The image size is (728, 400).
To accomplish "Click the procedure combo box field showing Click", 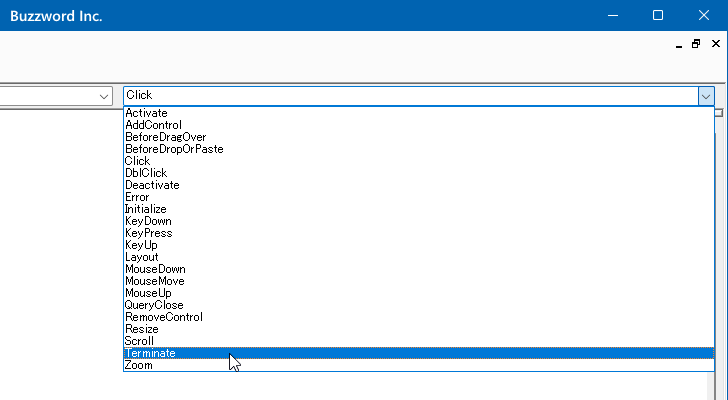I will tap(411, 96).
